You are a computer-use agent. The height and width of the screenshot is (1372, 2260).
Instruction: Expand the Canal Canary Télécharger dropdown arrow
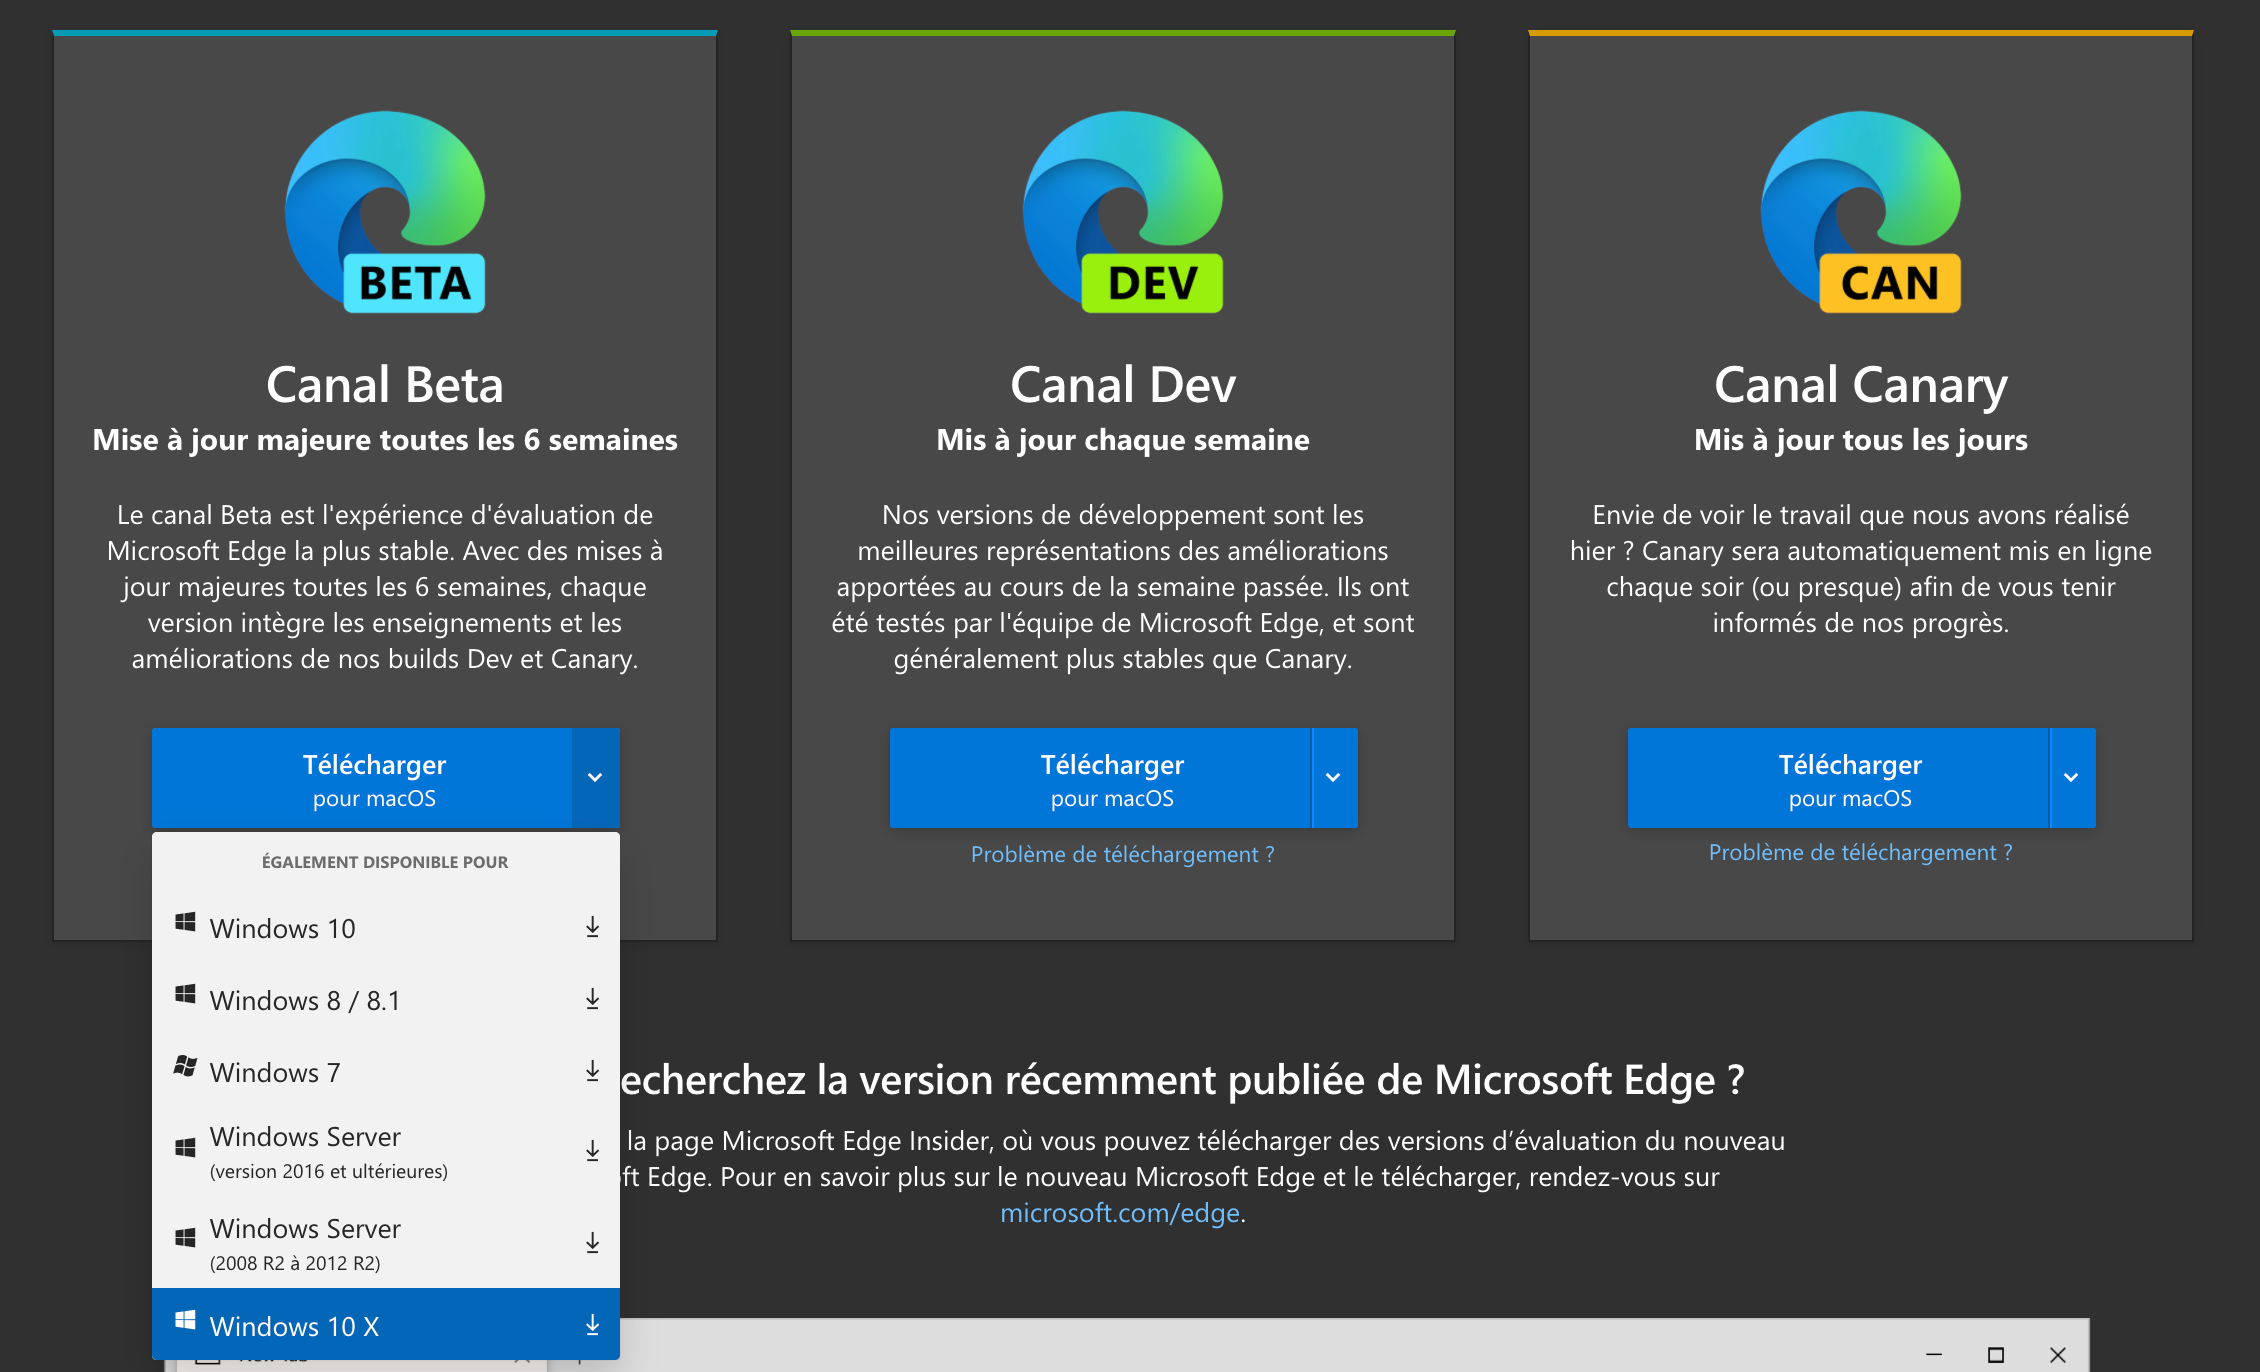point(2070,778)
